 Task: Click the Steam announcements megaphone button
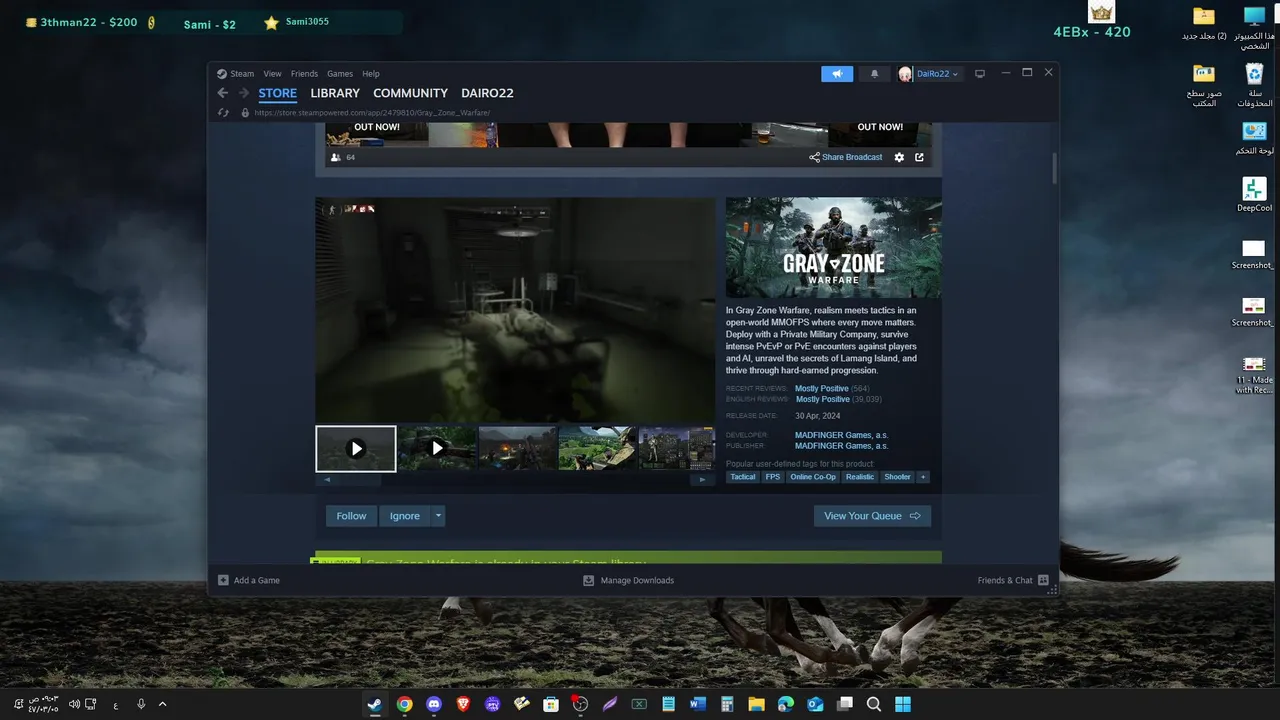coord(837,74)
